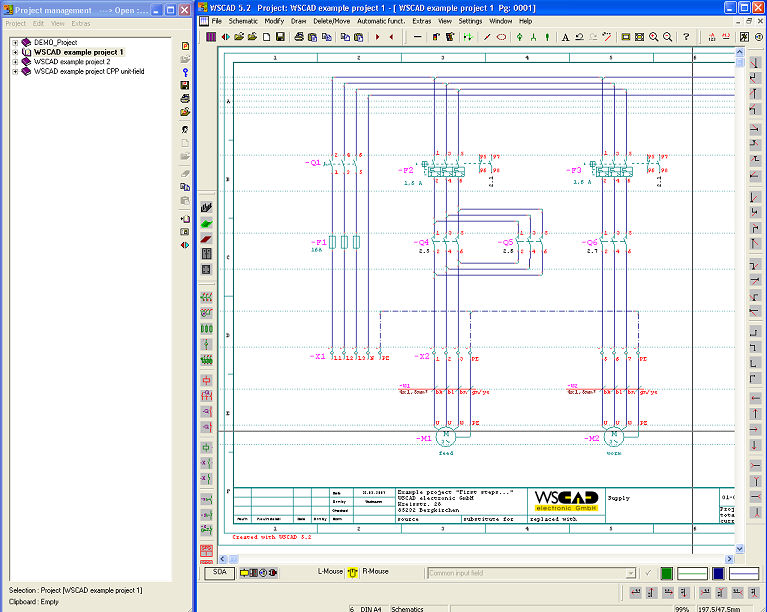Expand WSCAD example project CPP unit-field node
This screenshot has width=767, height=612.
click(15, 71)
